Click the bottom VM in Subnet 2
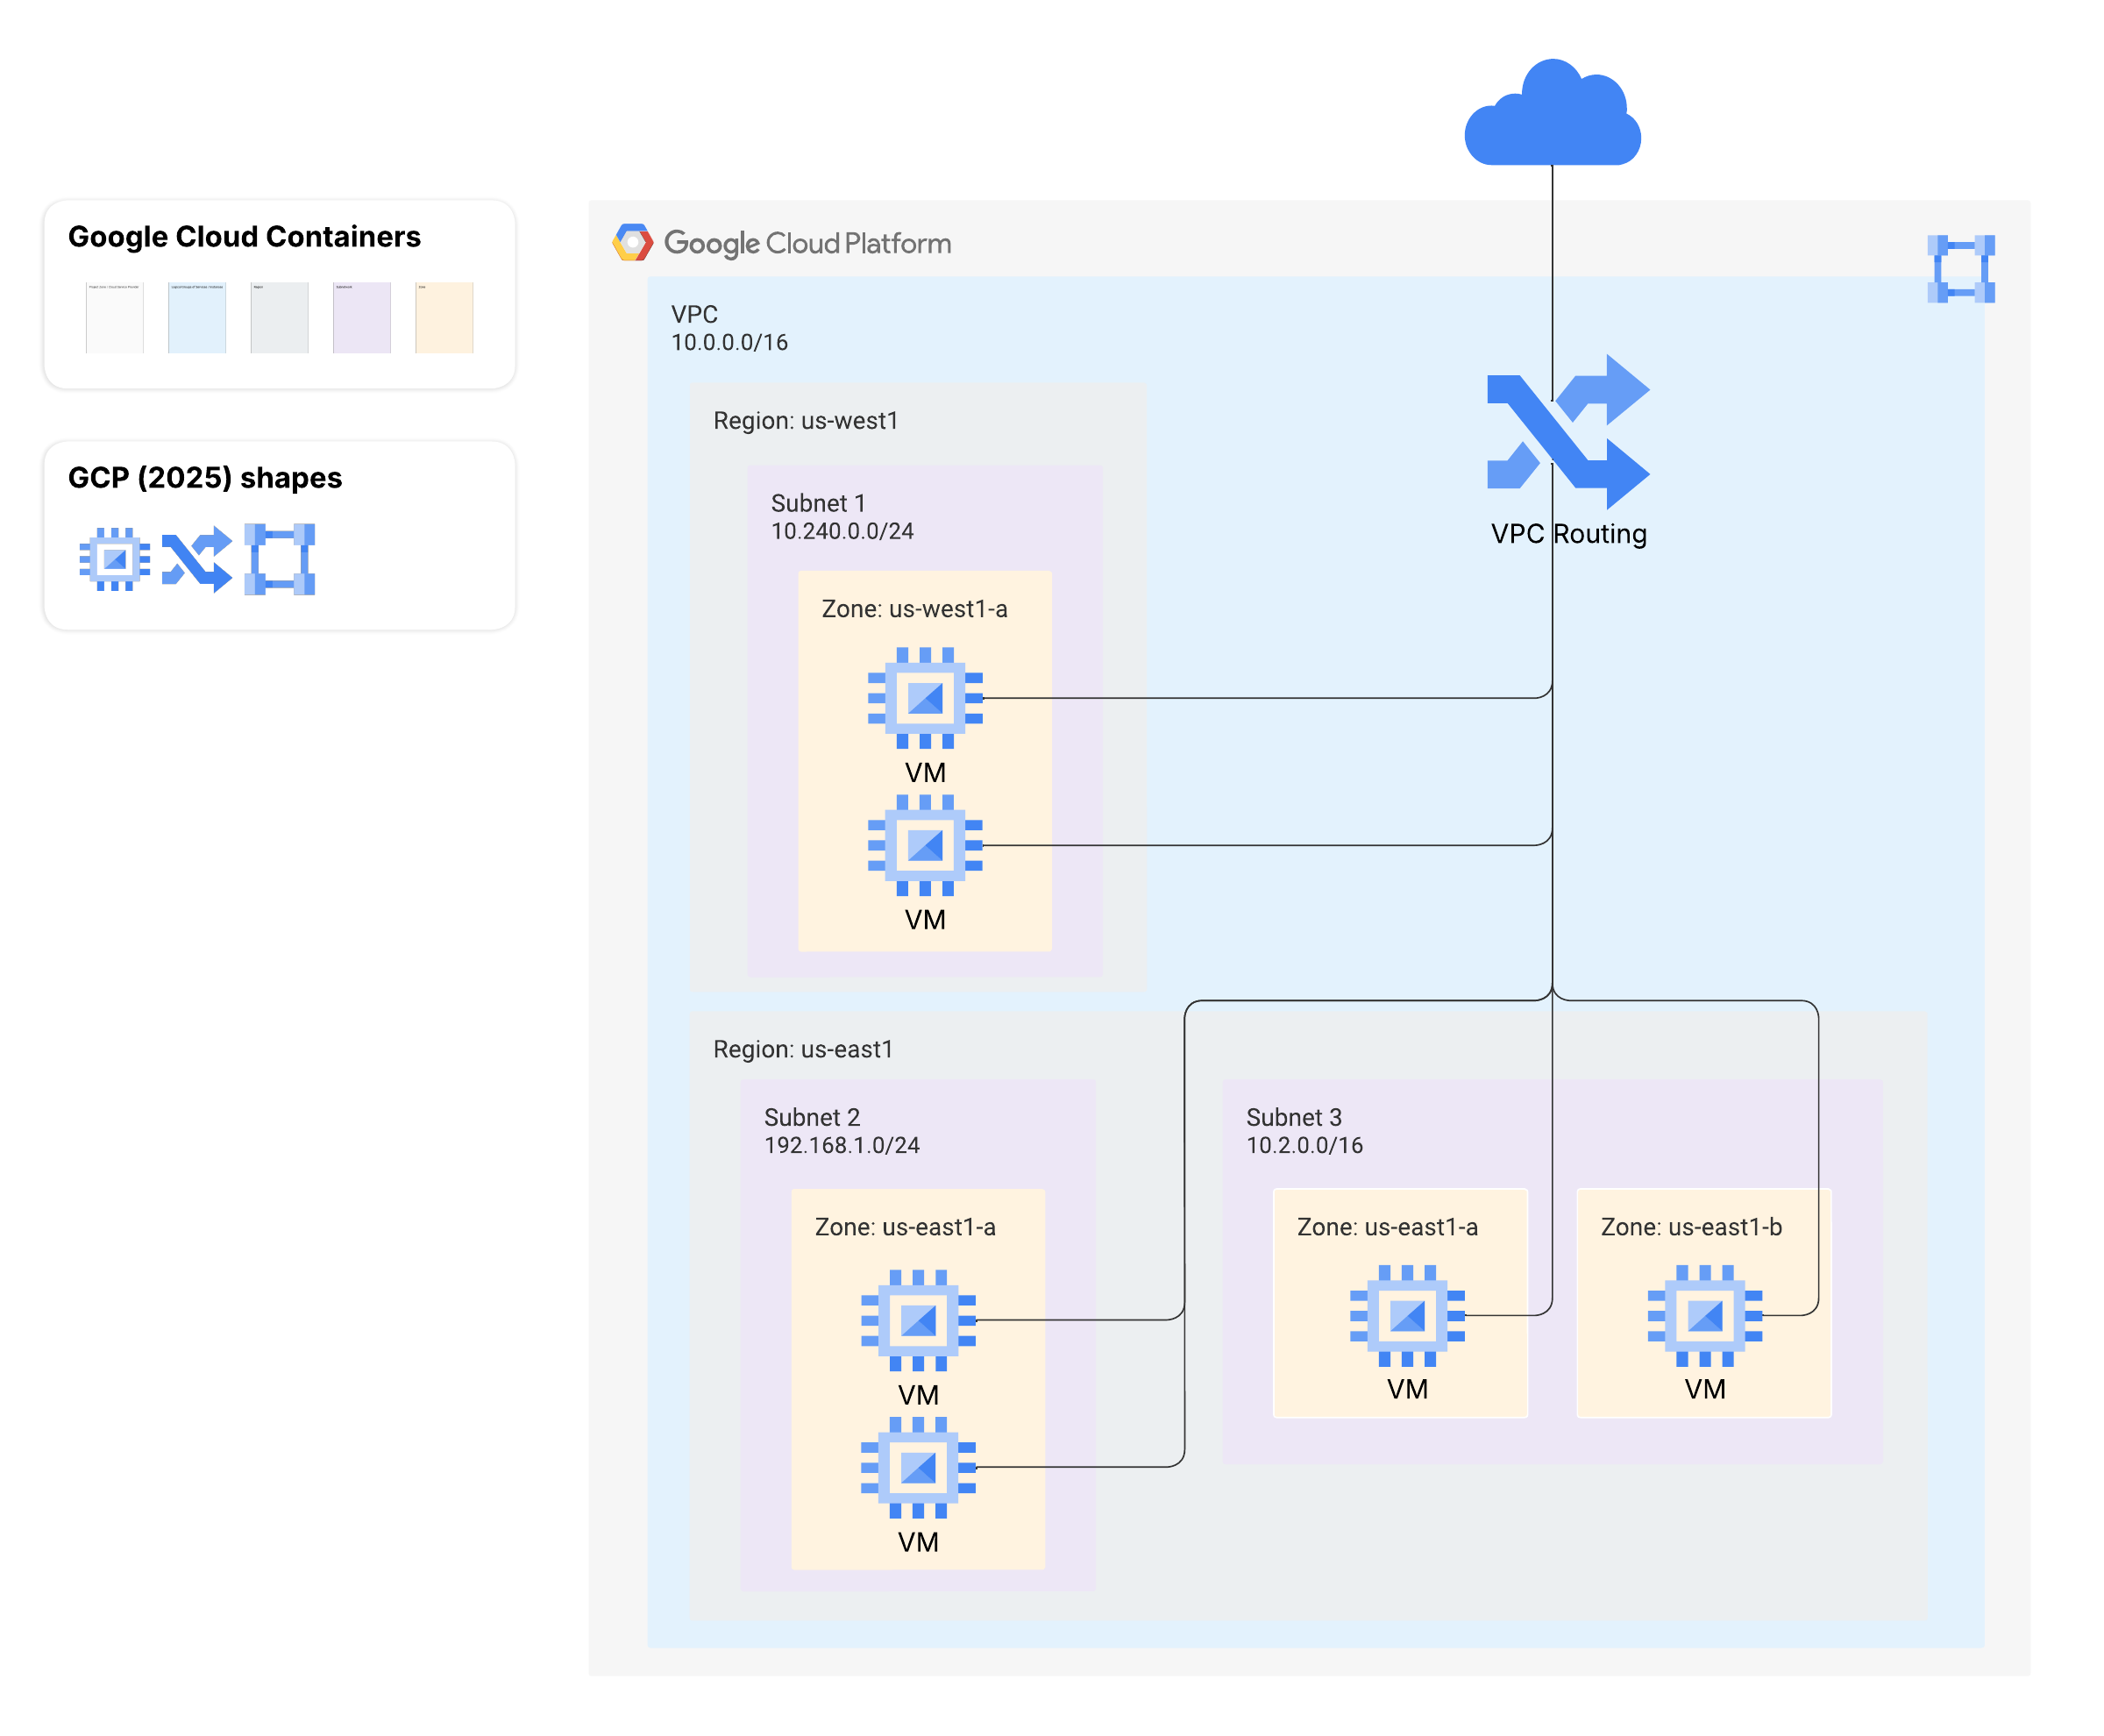2104x1736 pixels. coord(918,1467)
